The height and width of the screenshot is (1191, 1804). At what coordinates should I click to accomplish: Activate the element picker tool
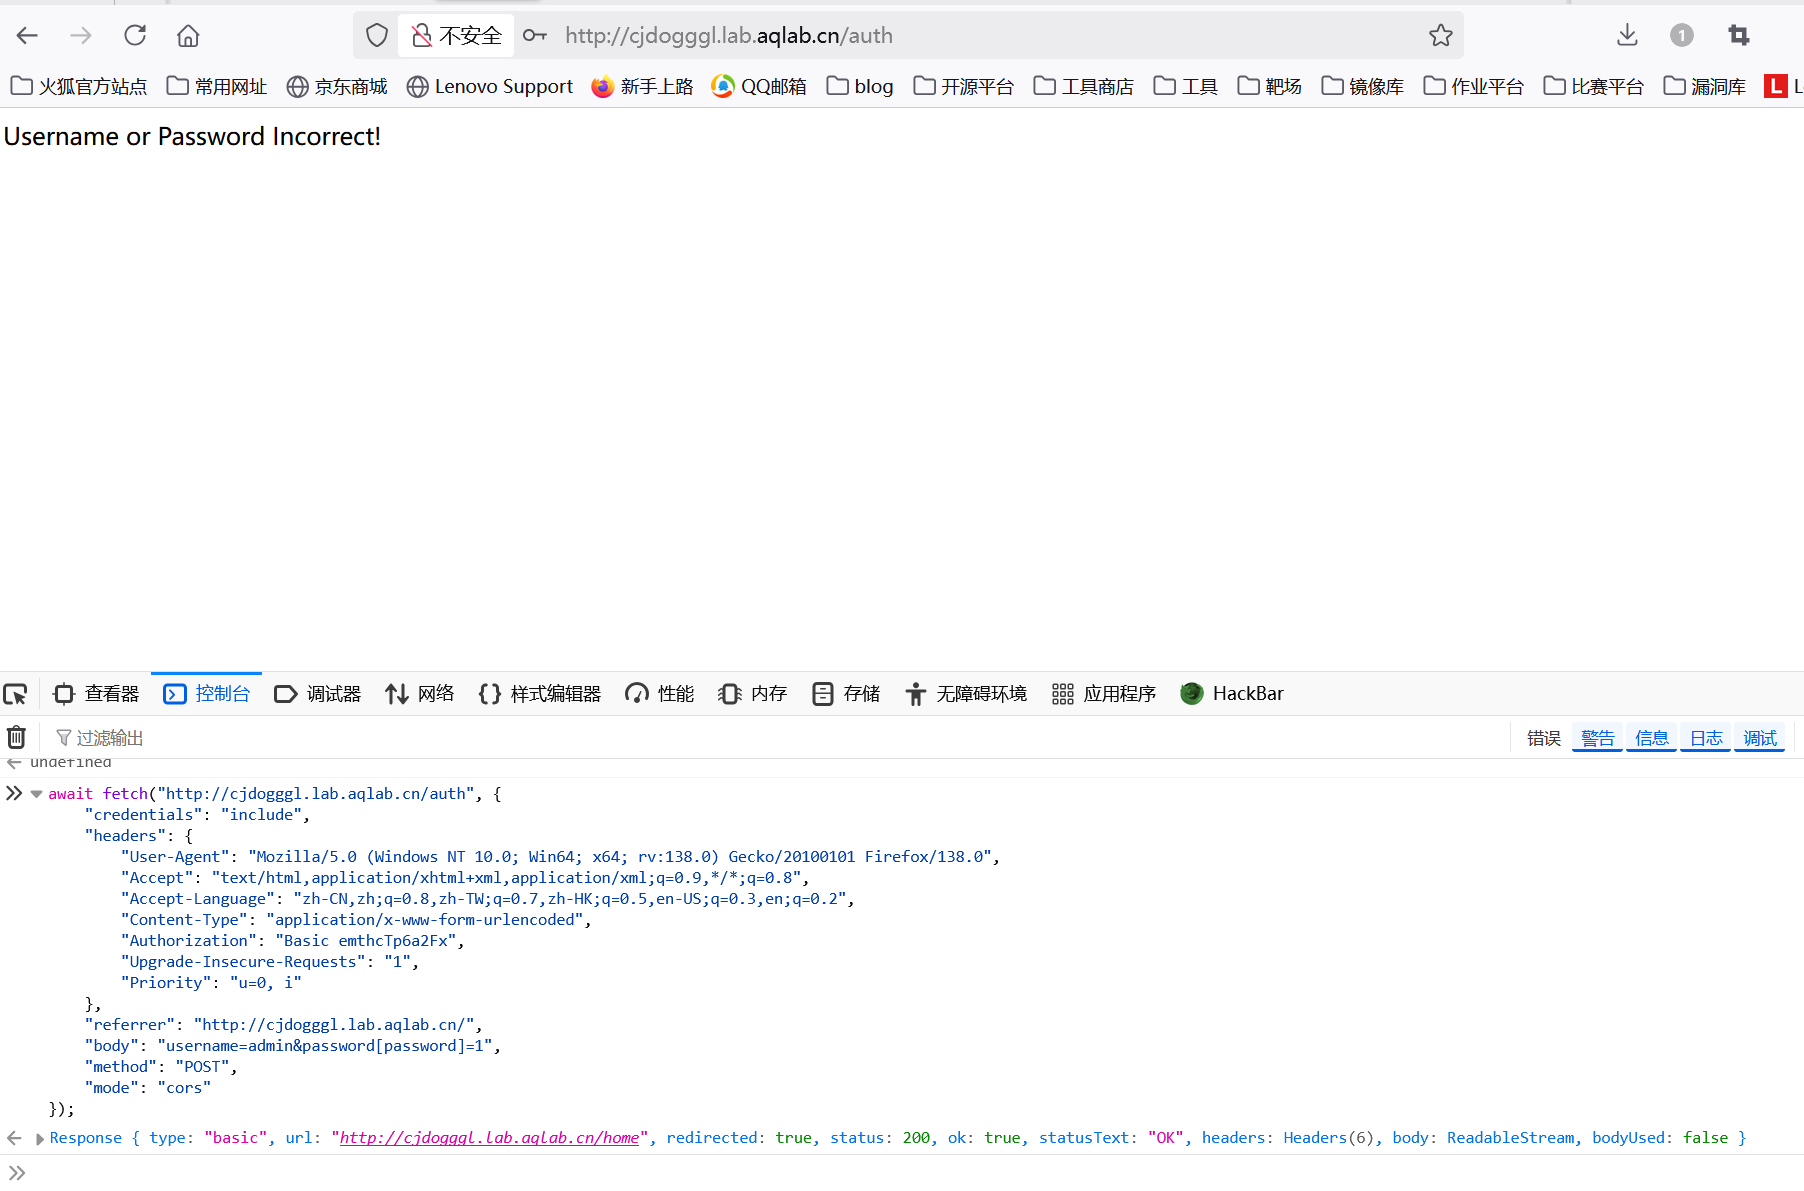coord(16,694)
